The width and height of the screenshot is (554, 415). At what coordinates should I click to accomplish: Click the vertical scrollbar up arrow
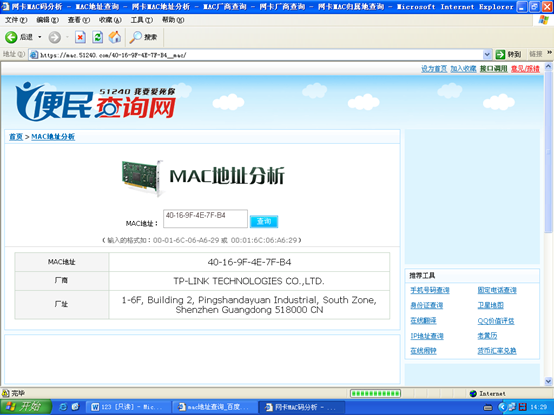click(548, 66)
